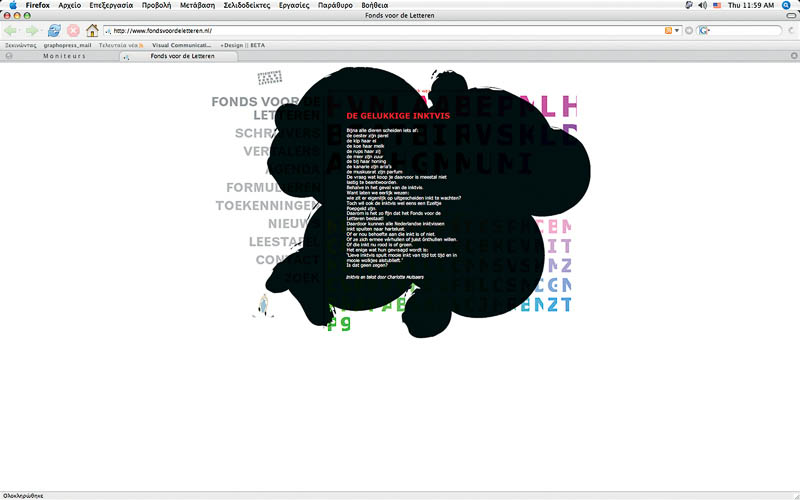
Task: Click the Fonds voor de Letteren stamp logo
Action: click(x=269, y=78)
